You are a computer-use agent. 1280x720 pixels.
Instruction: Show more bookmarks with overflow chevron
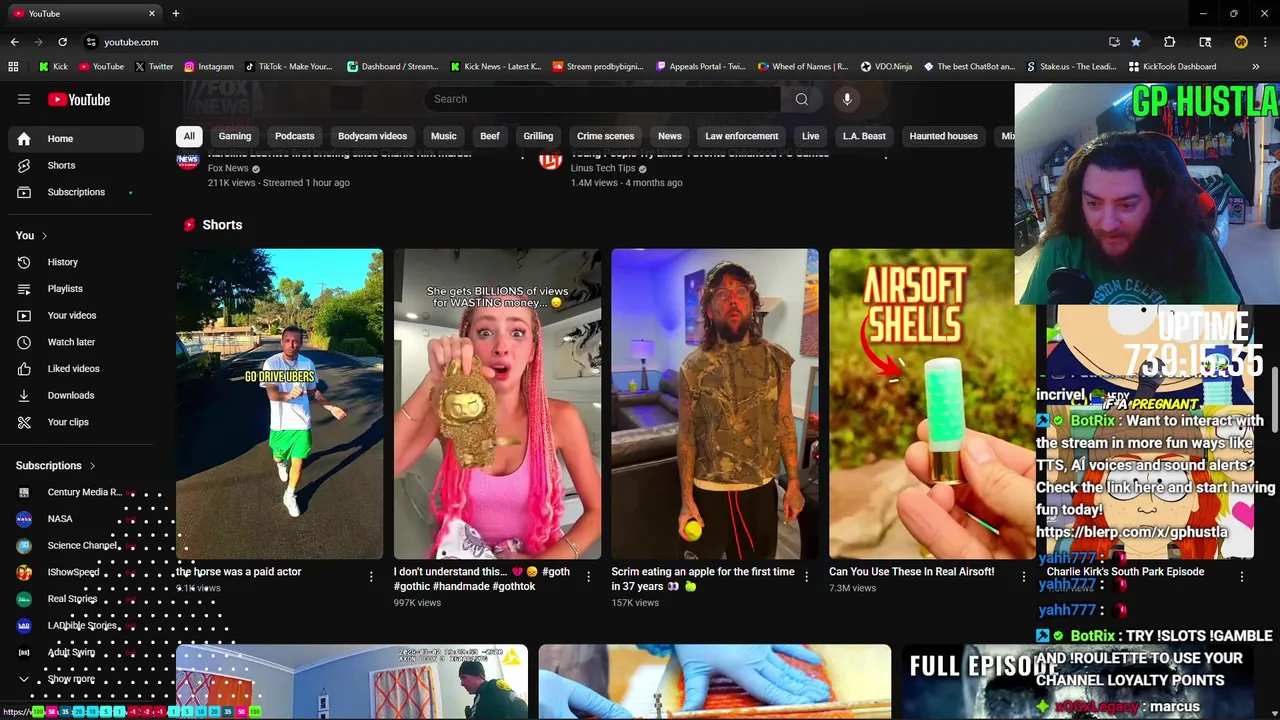tap(1255, 66)
